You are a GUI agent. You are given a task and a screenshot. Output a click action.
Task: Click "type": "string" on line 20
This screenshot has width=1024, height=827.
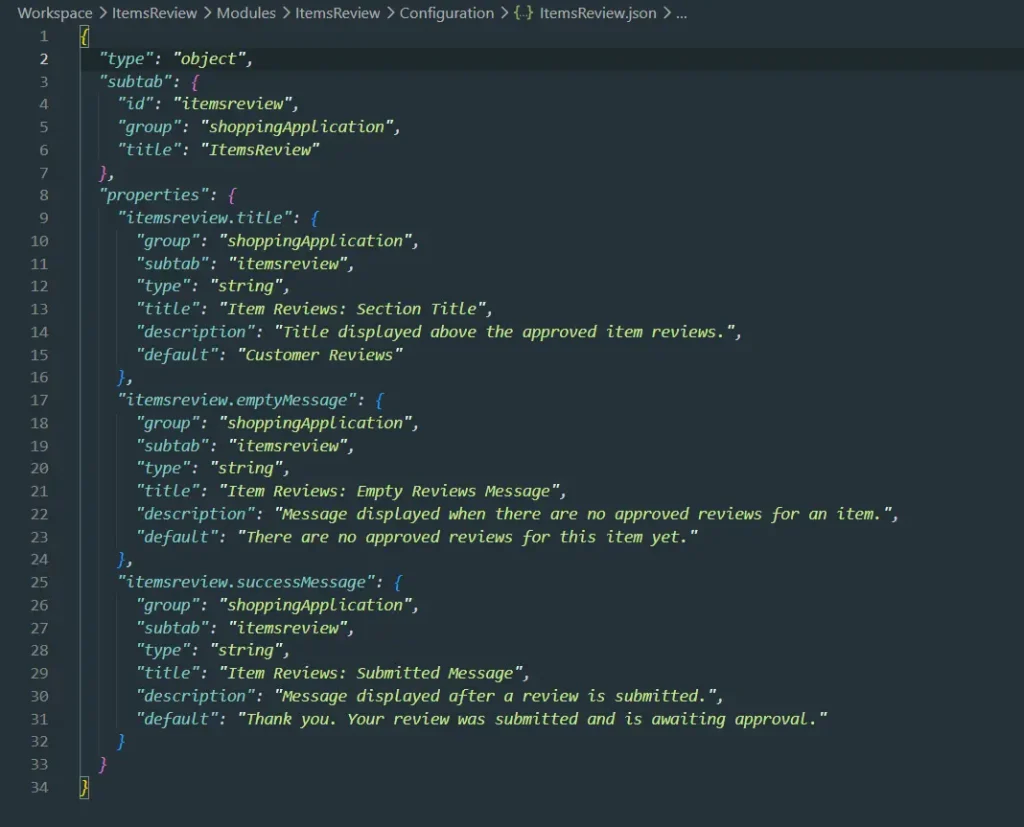212,468
